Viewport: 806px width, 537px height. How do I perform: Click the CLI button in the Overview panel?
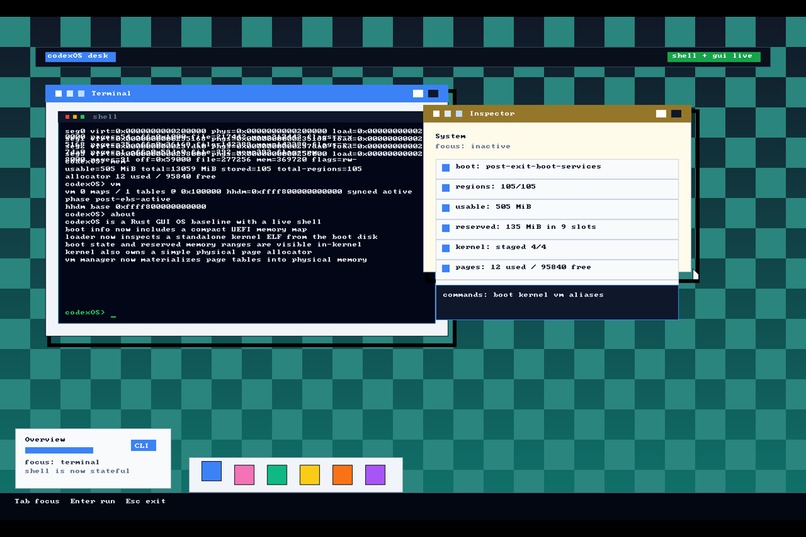[x=143, y=446]
